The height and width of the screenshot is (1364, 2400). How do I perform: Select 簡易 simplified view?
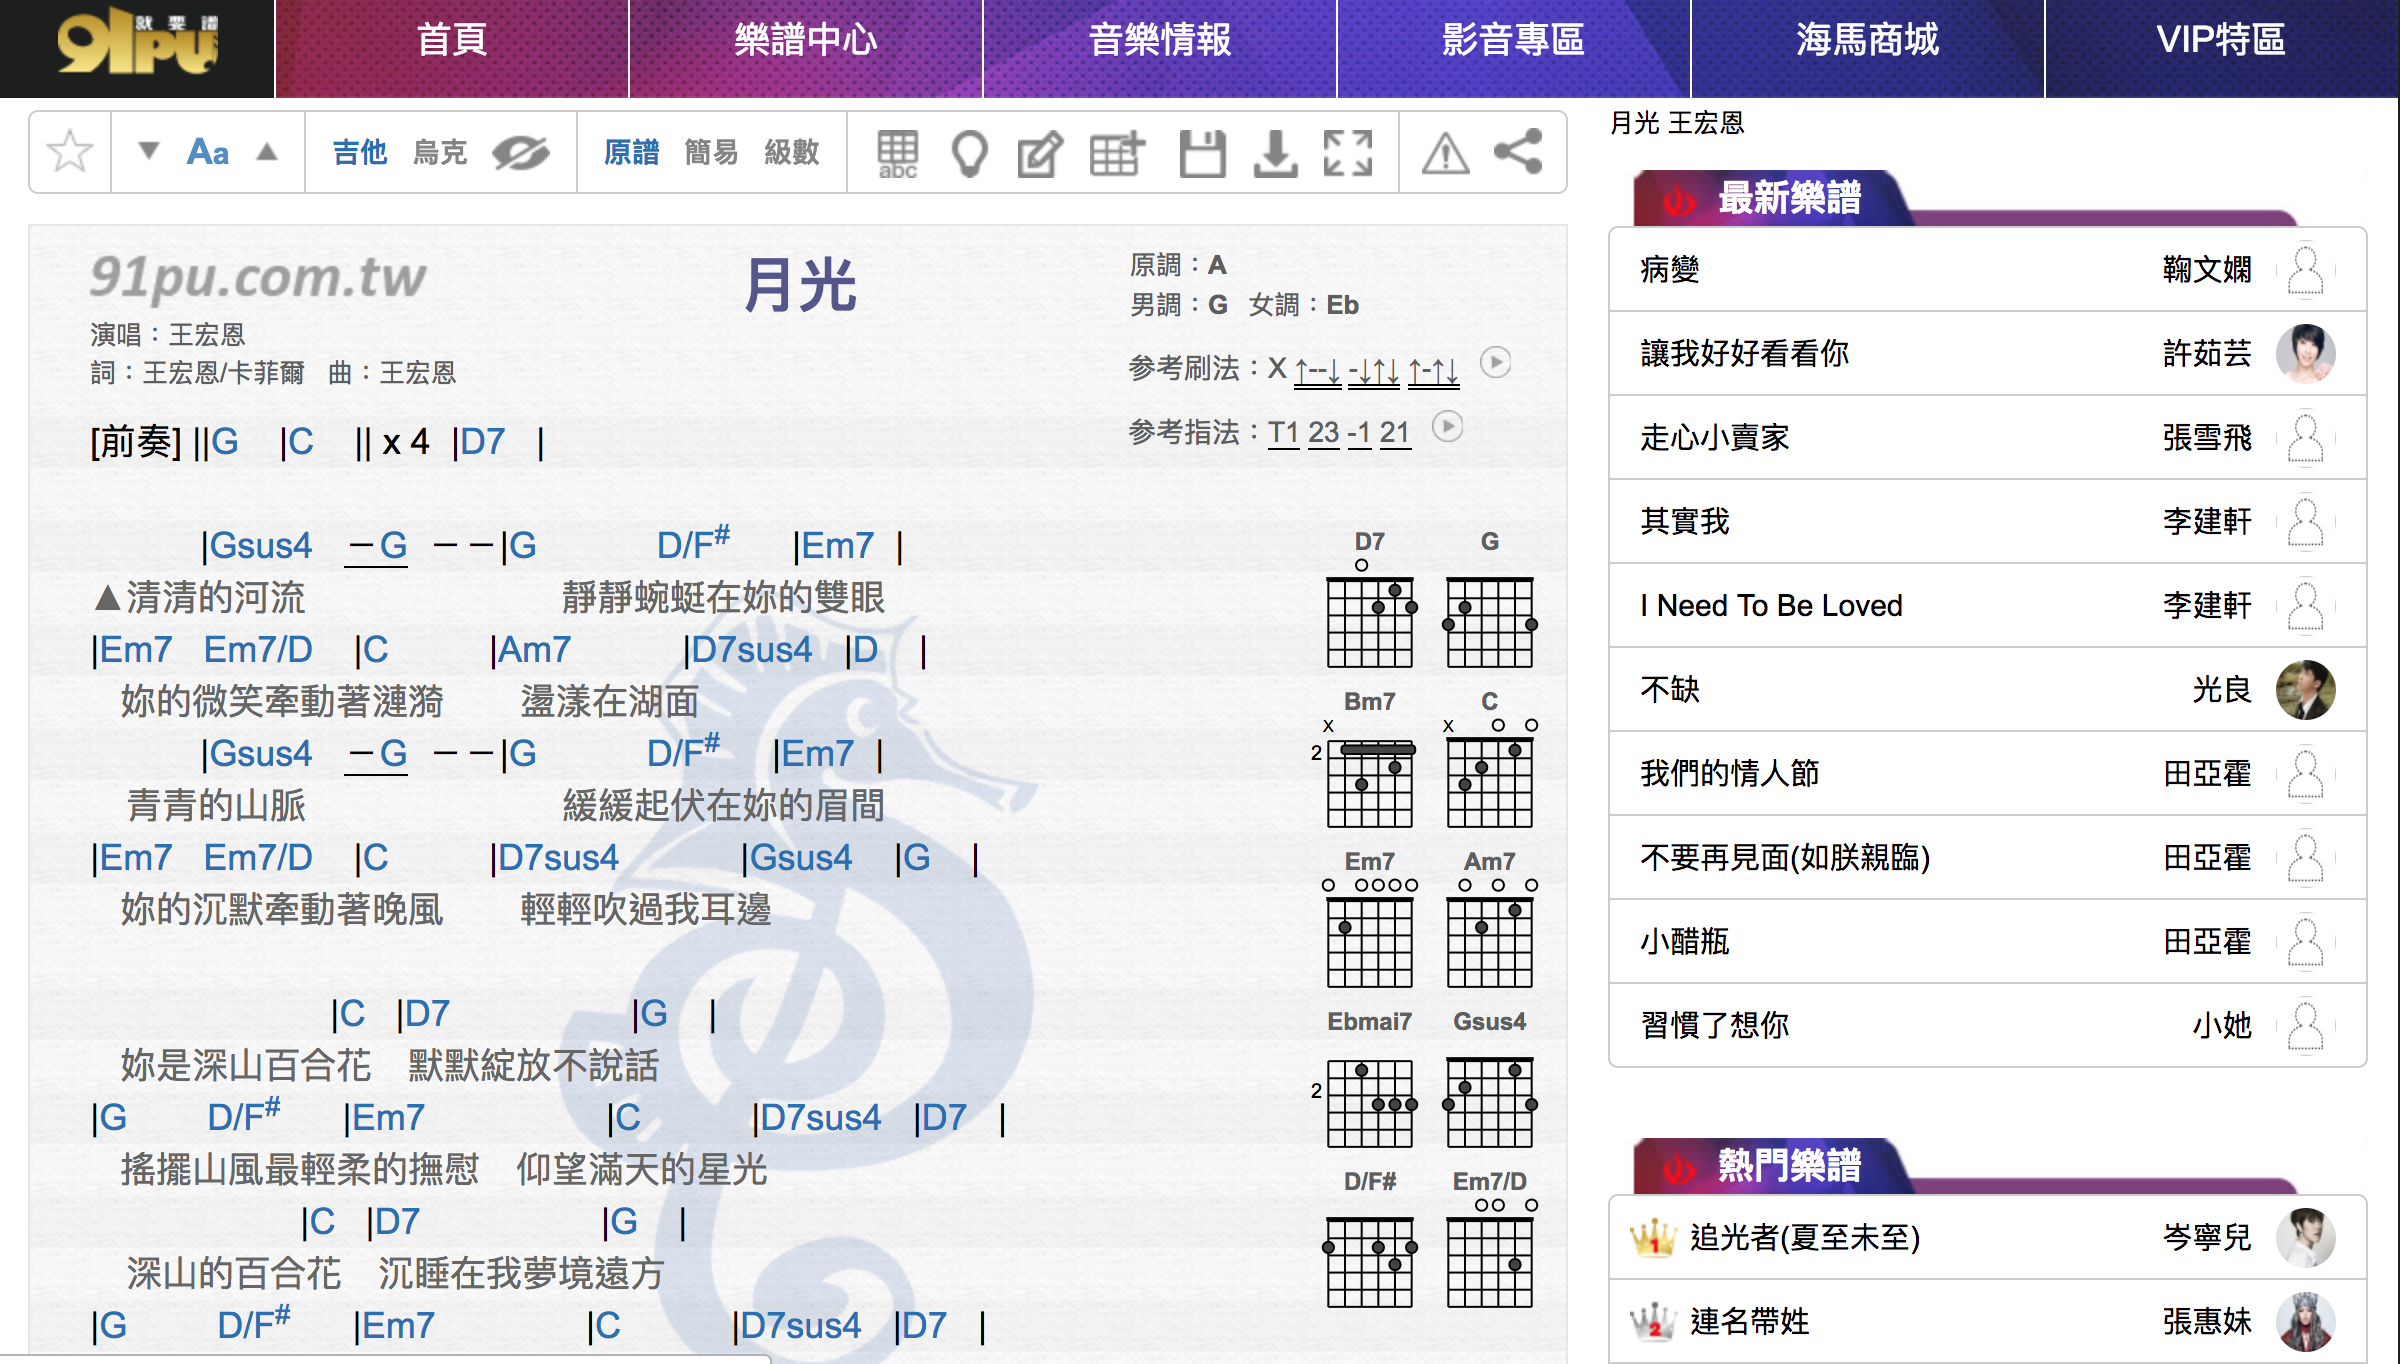pyautogui.click(x=711, y=152)
